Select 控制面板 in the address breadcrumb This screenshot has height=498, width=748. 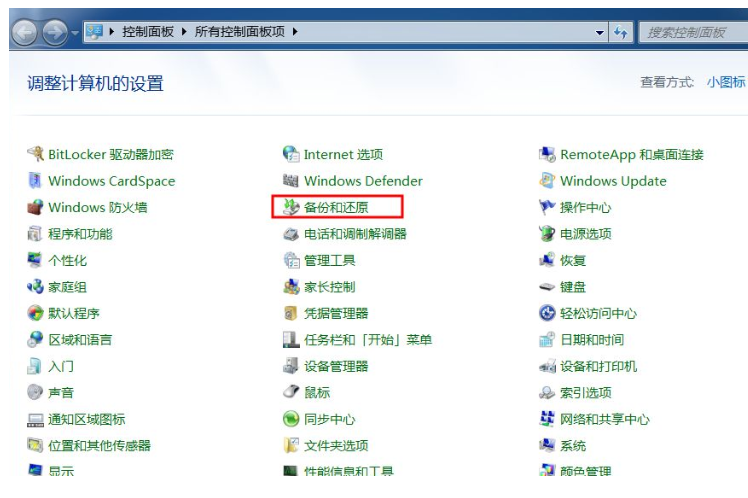(x=148, y=32)
